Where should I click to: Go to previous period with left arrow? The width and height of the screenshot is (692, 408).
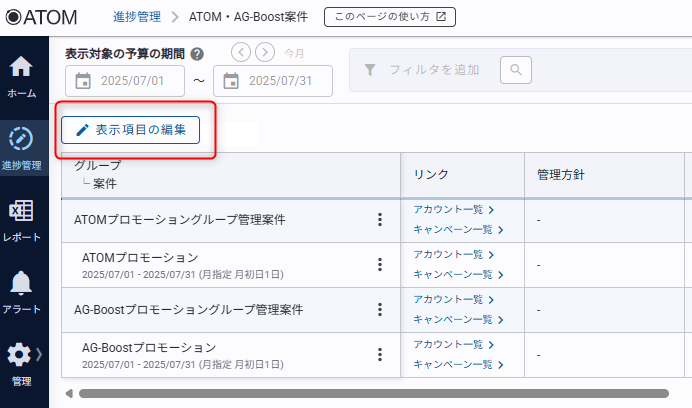(240, 53)
